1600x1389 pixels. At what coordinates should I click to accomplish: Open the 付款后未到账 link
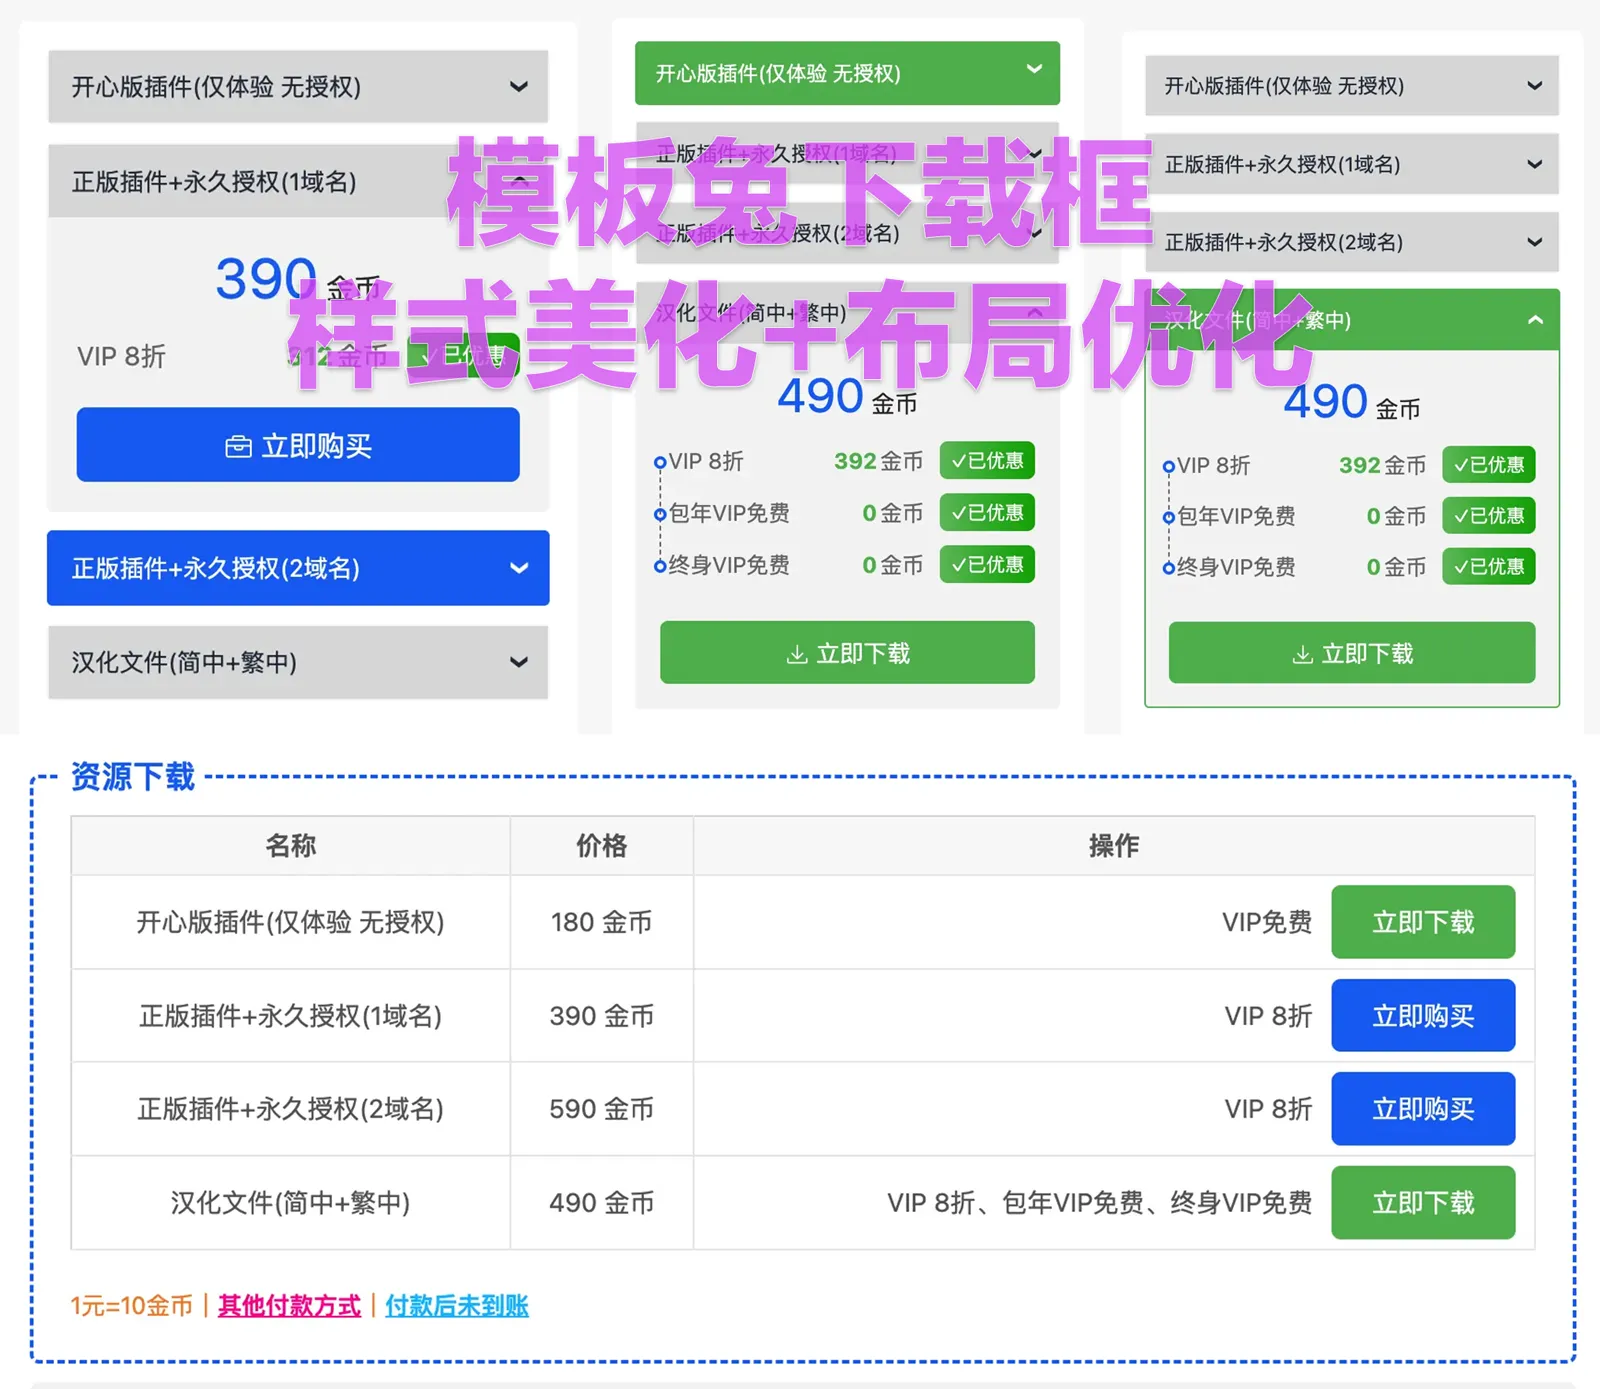click(x=457, y=1306)
